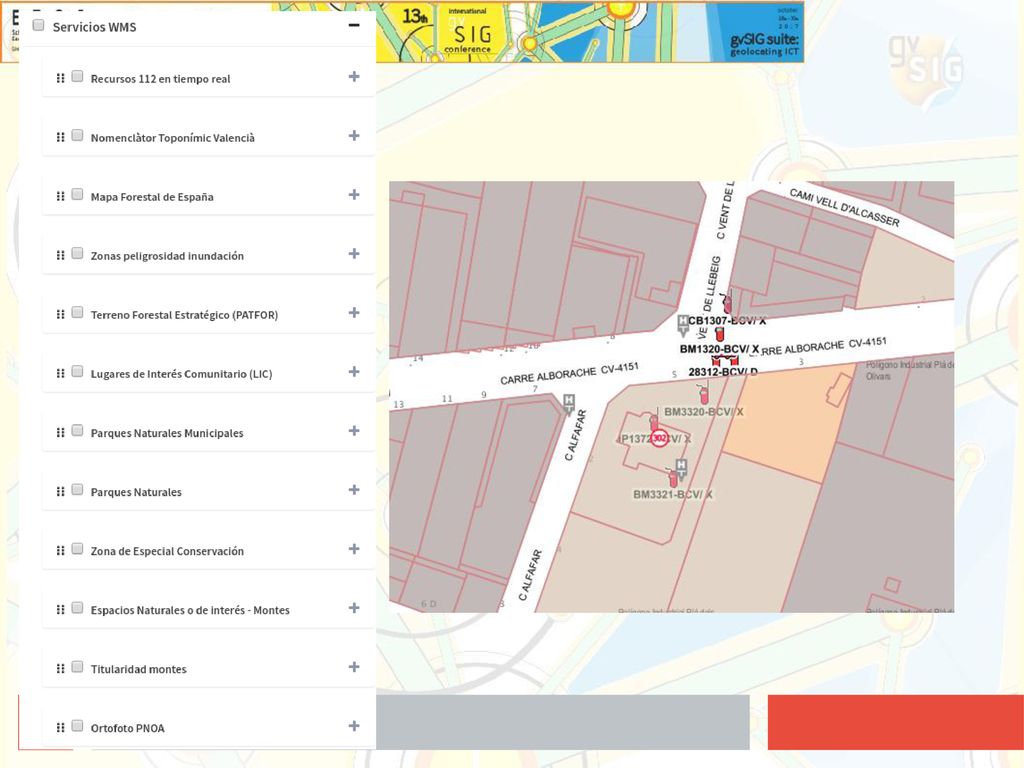Open the plus for Espacios Naturales o de interés - Montes

tap(354, 608)
